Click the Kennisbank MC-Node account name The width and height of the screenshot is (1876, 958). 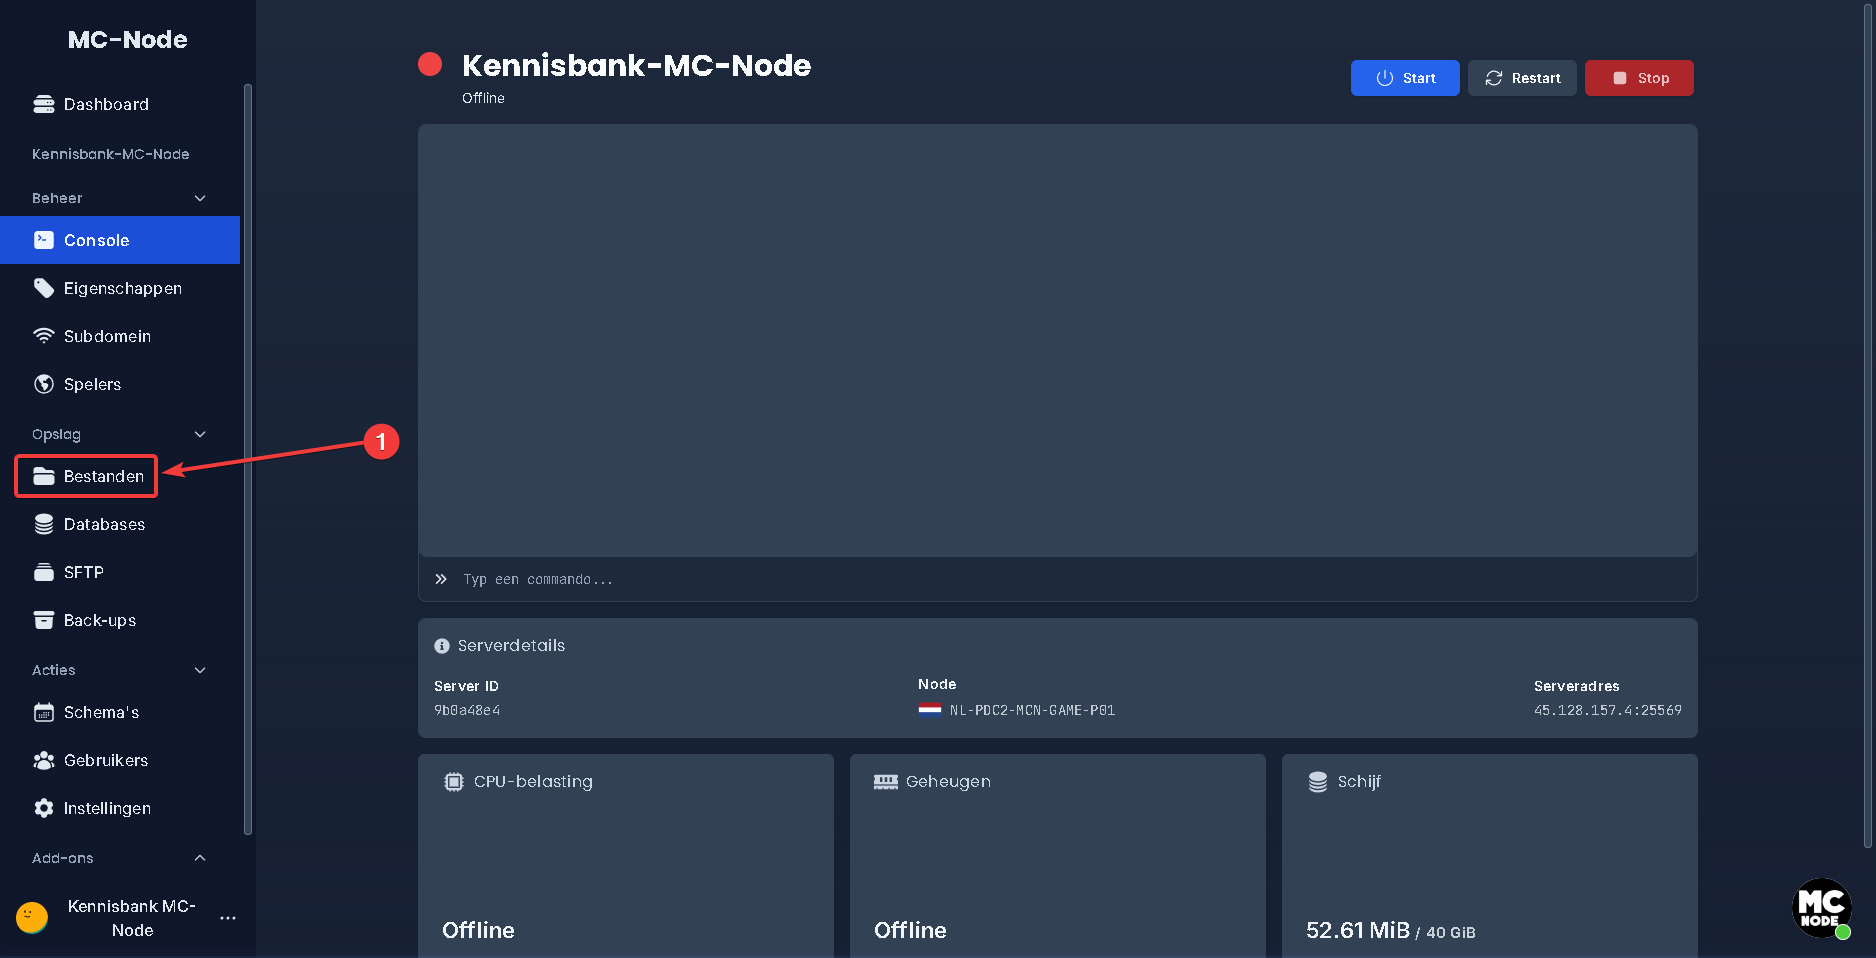click(x=132, y=918)
